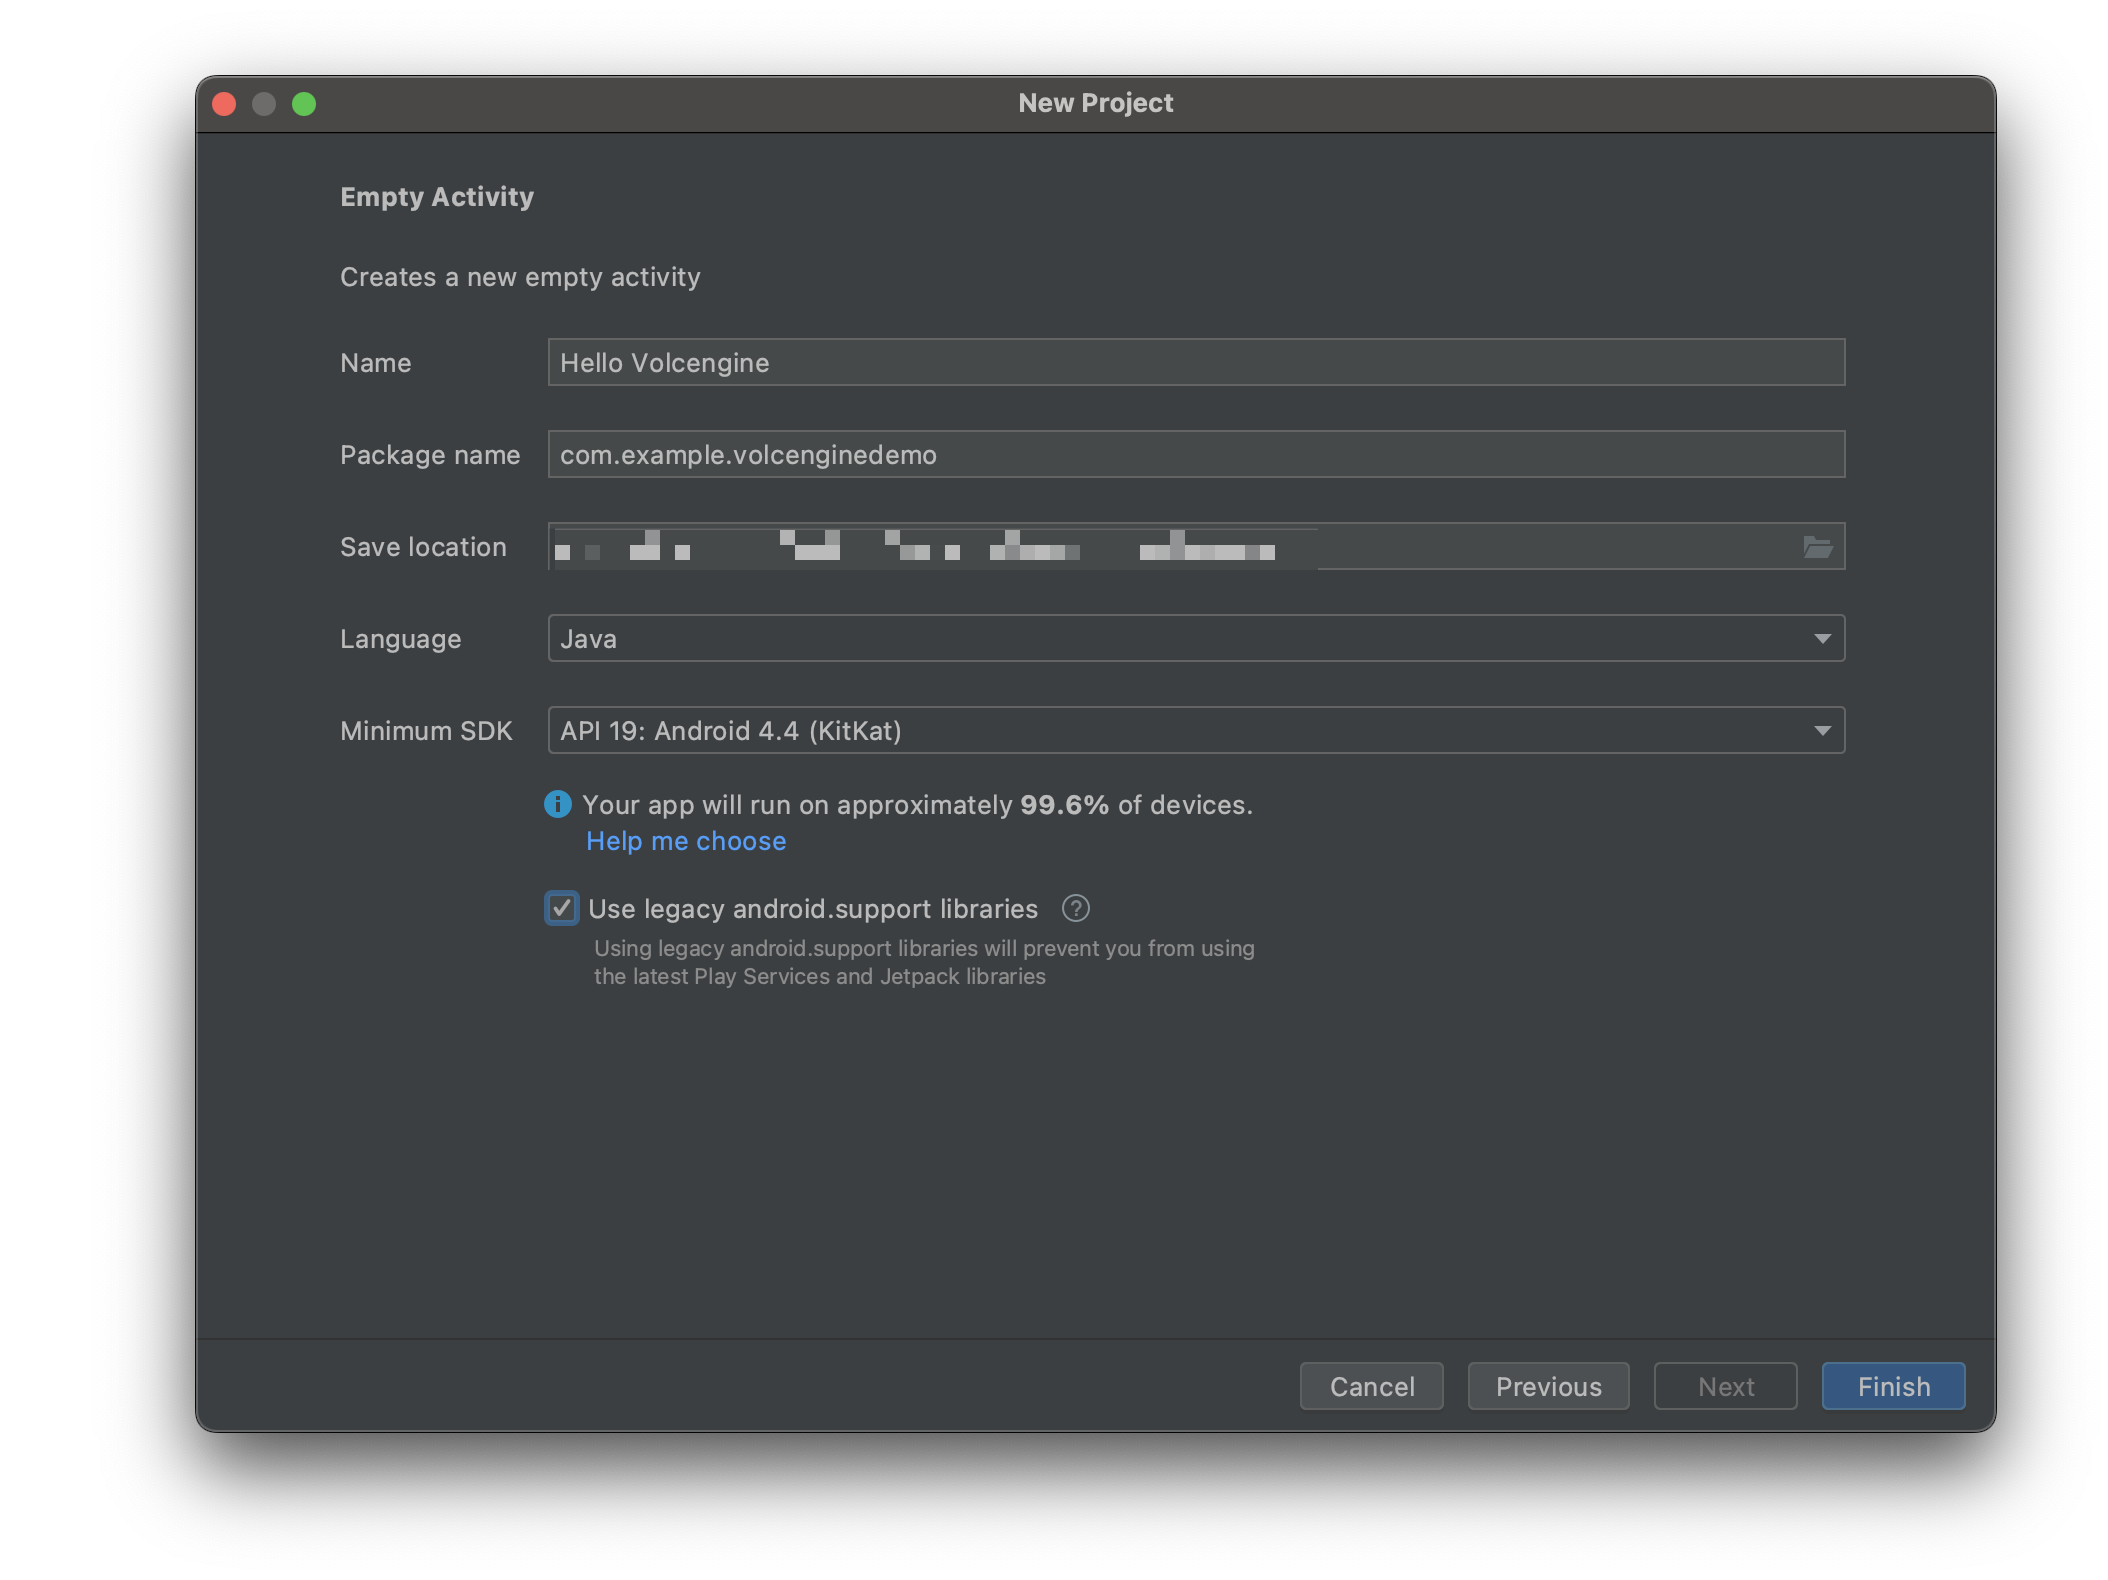
Task: Click the '99.6%' devices text
Action: pyautogui.click(x=1064, y=805)
